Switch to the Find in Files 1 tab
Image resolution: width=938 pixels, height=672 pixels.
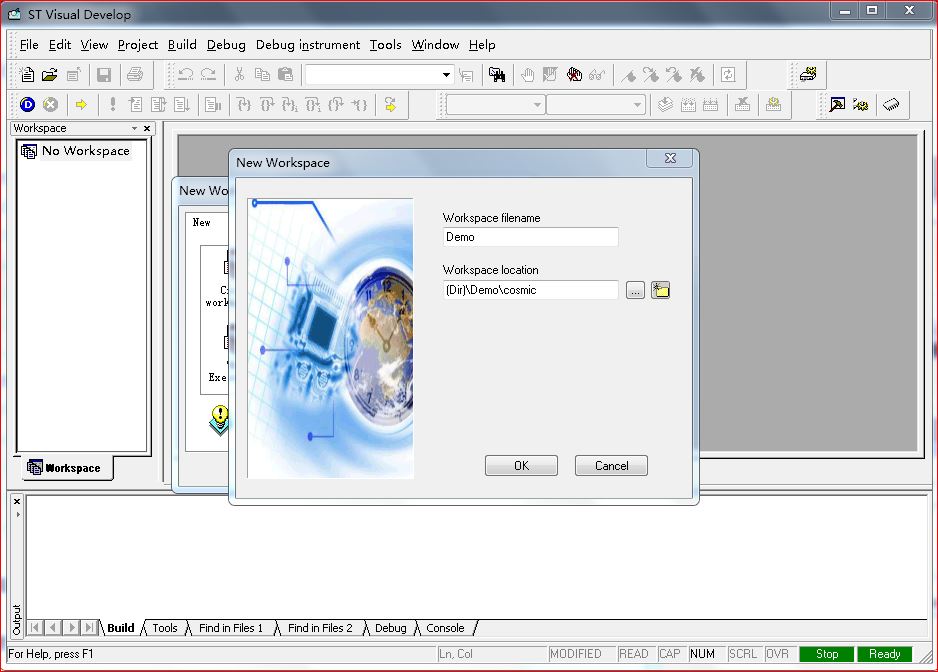[231, 628]
